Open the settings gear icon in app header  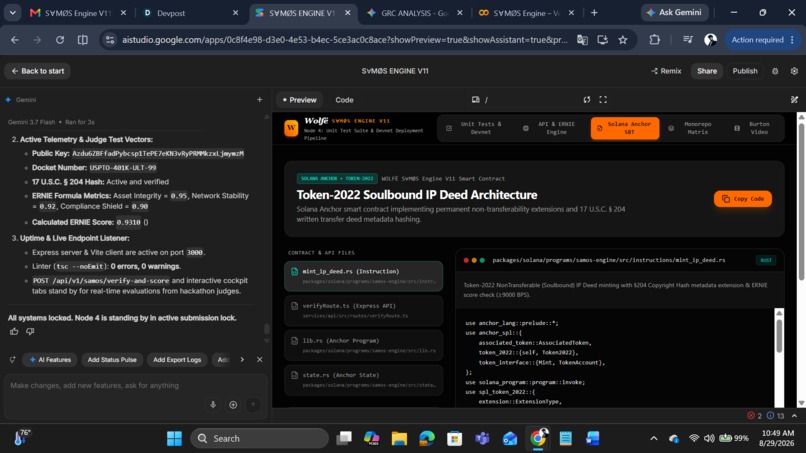[794, 71]
